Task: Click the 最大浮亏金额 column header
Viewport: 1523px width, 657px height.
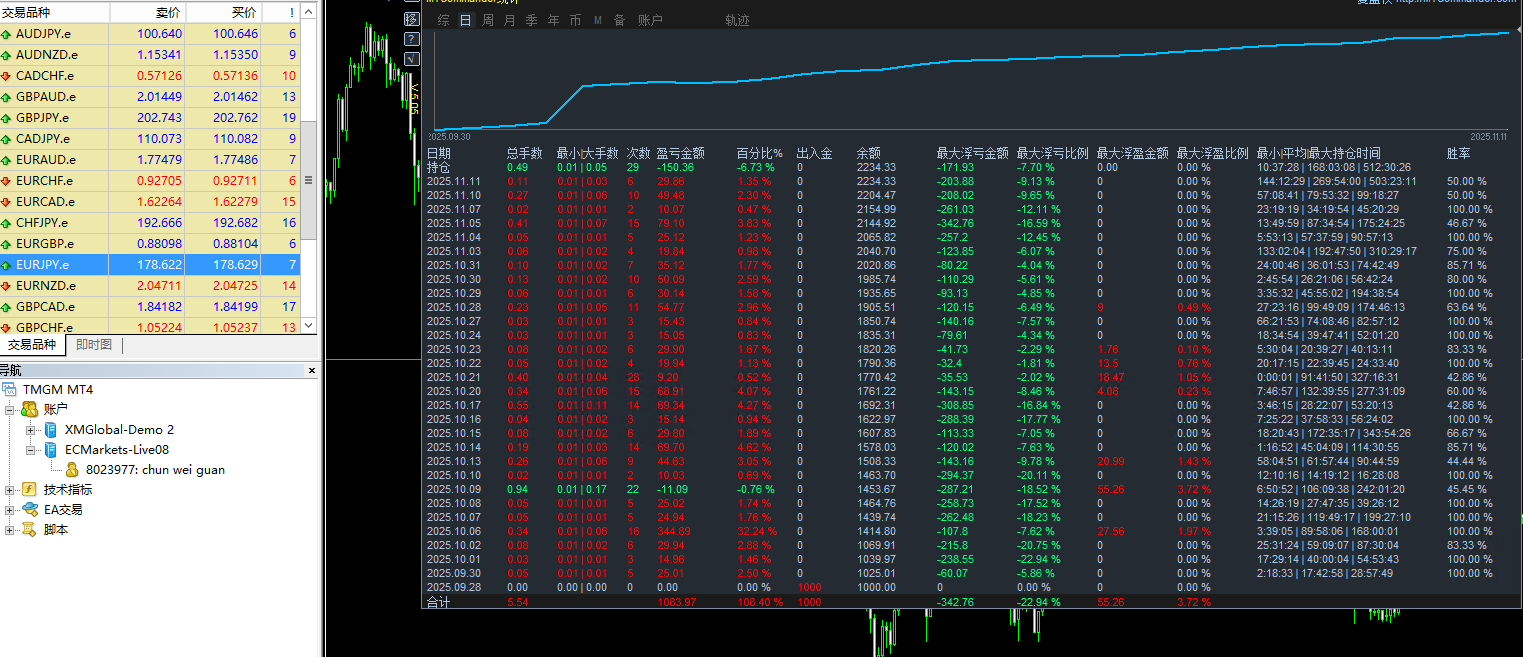Action: point(972,153)
